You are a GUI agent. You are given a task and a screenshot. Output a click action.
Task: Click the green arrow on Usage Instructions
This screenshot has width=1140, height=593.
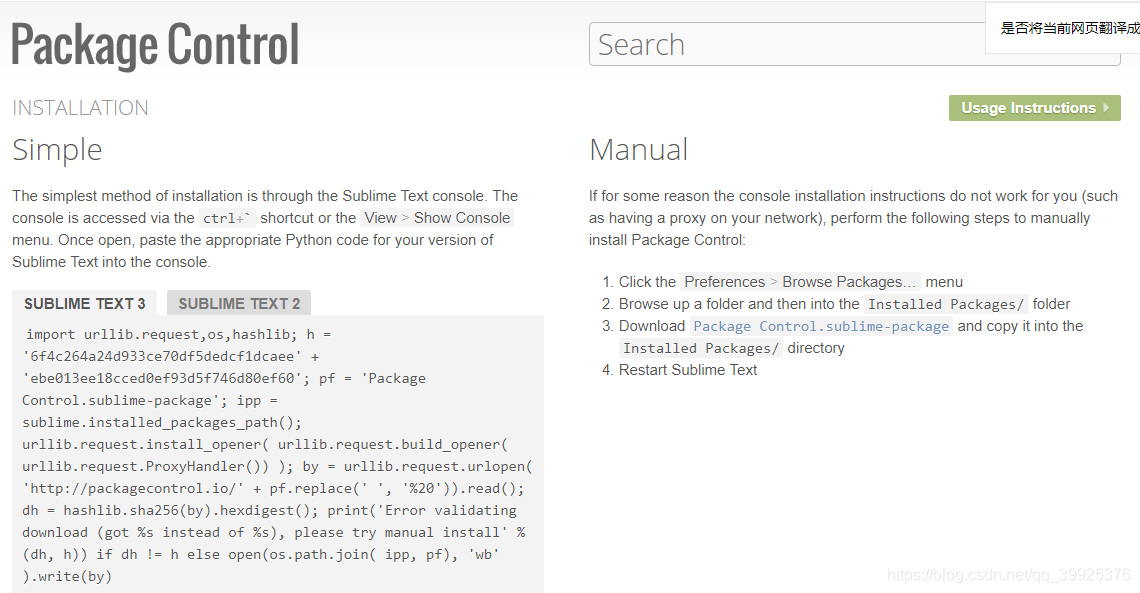tap(1108, 108)
